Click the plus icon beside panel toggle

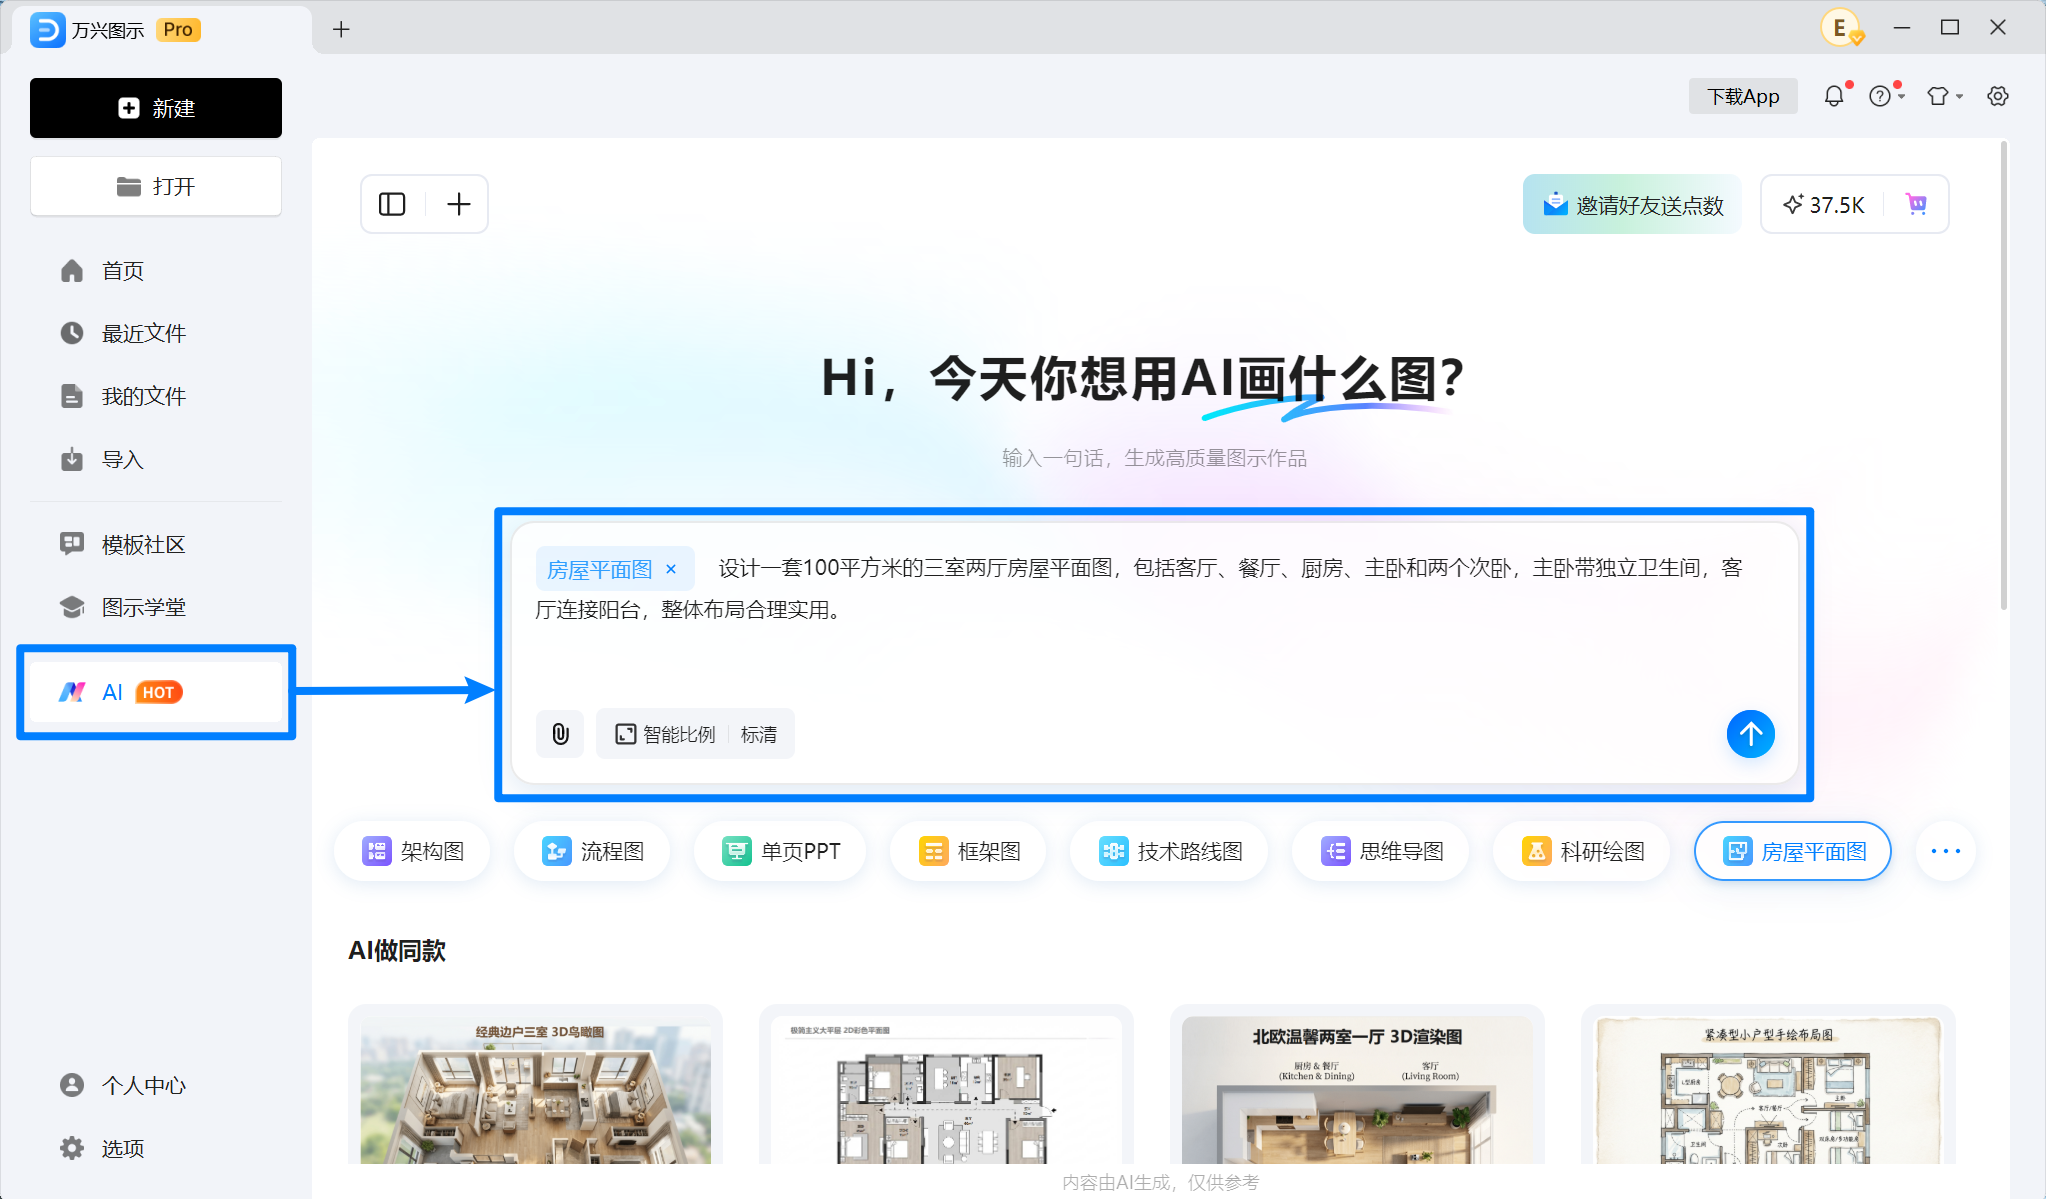[458, 204]
